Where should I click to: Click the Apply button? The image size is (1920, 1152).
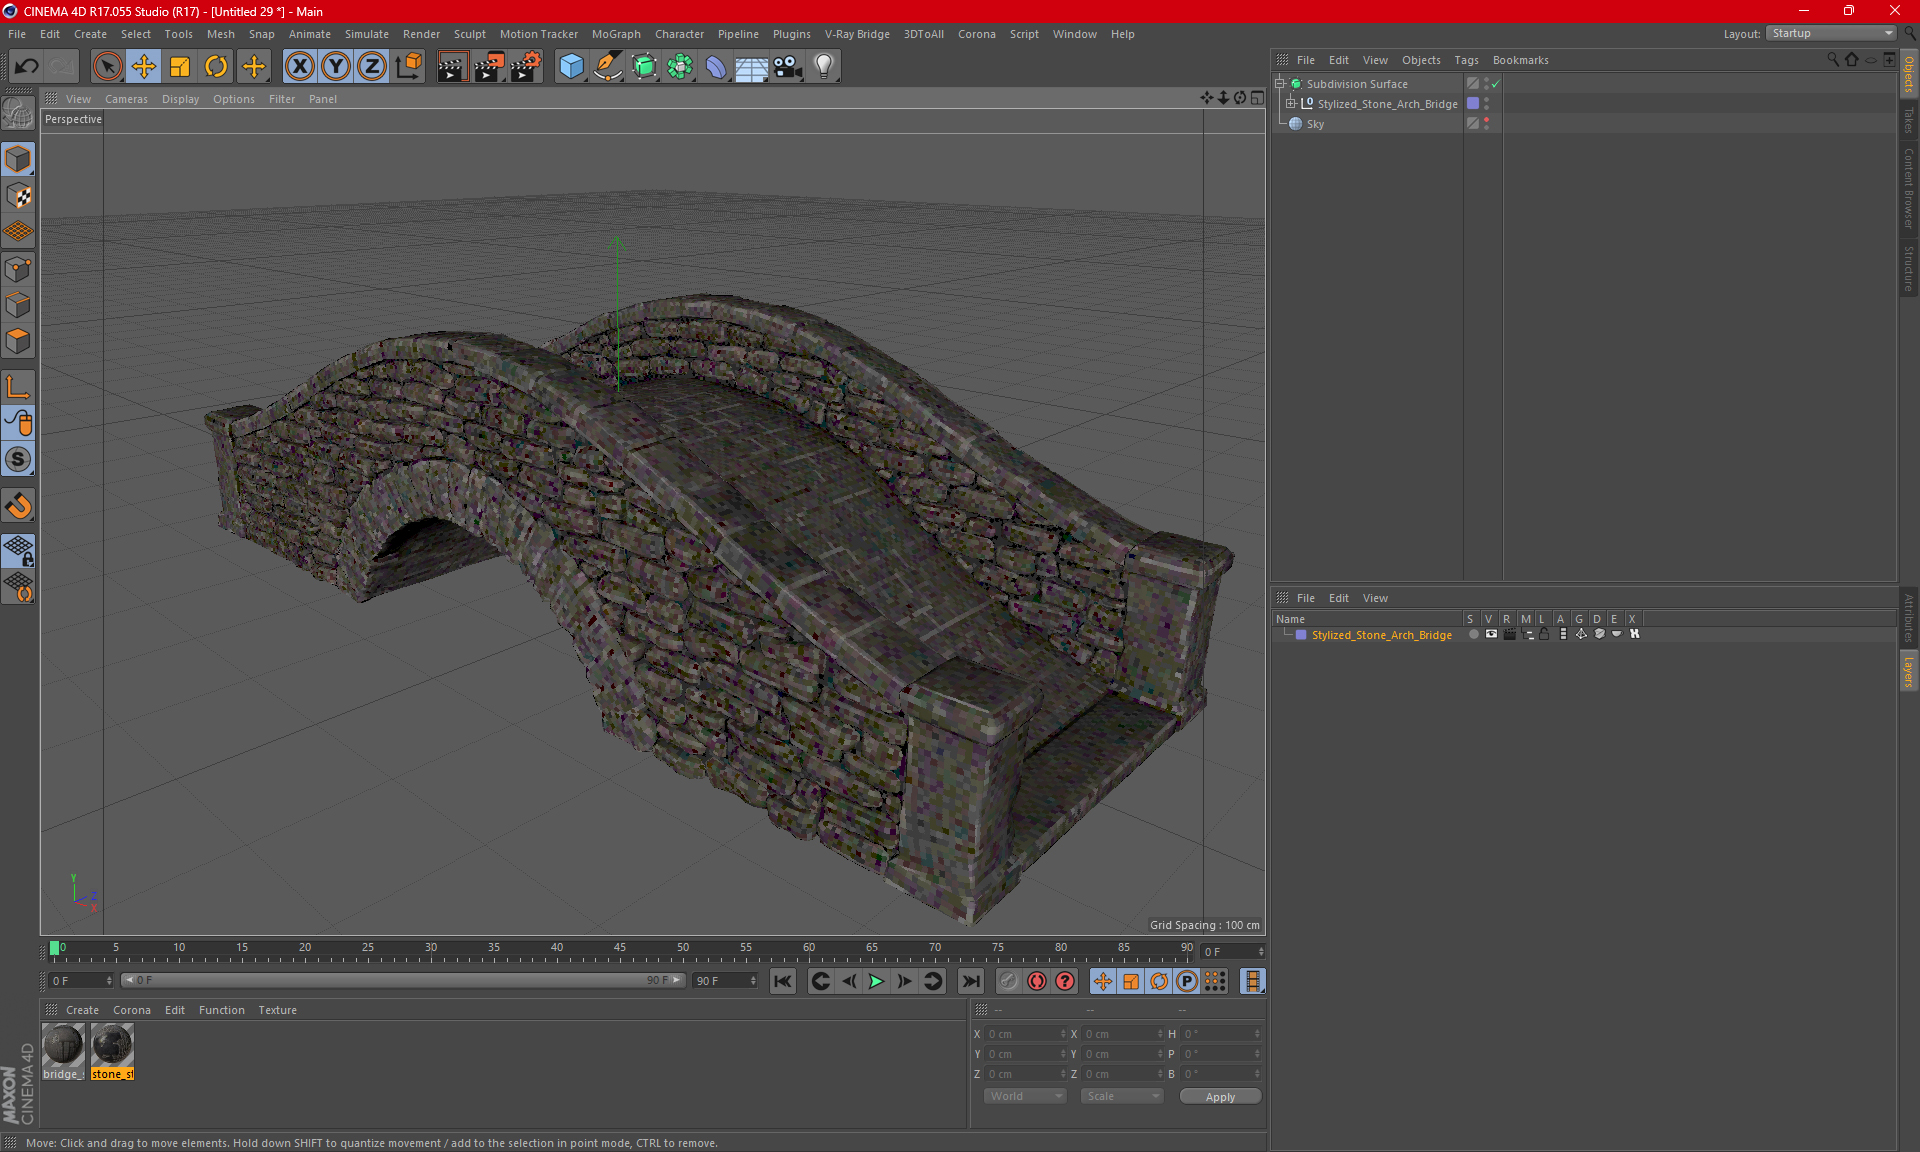coord(1220,1097)
